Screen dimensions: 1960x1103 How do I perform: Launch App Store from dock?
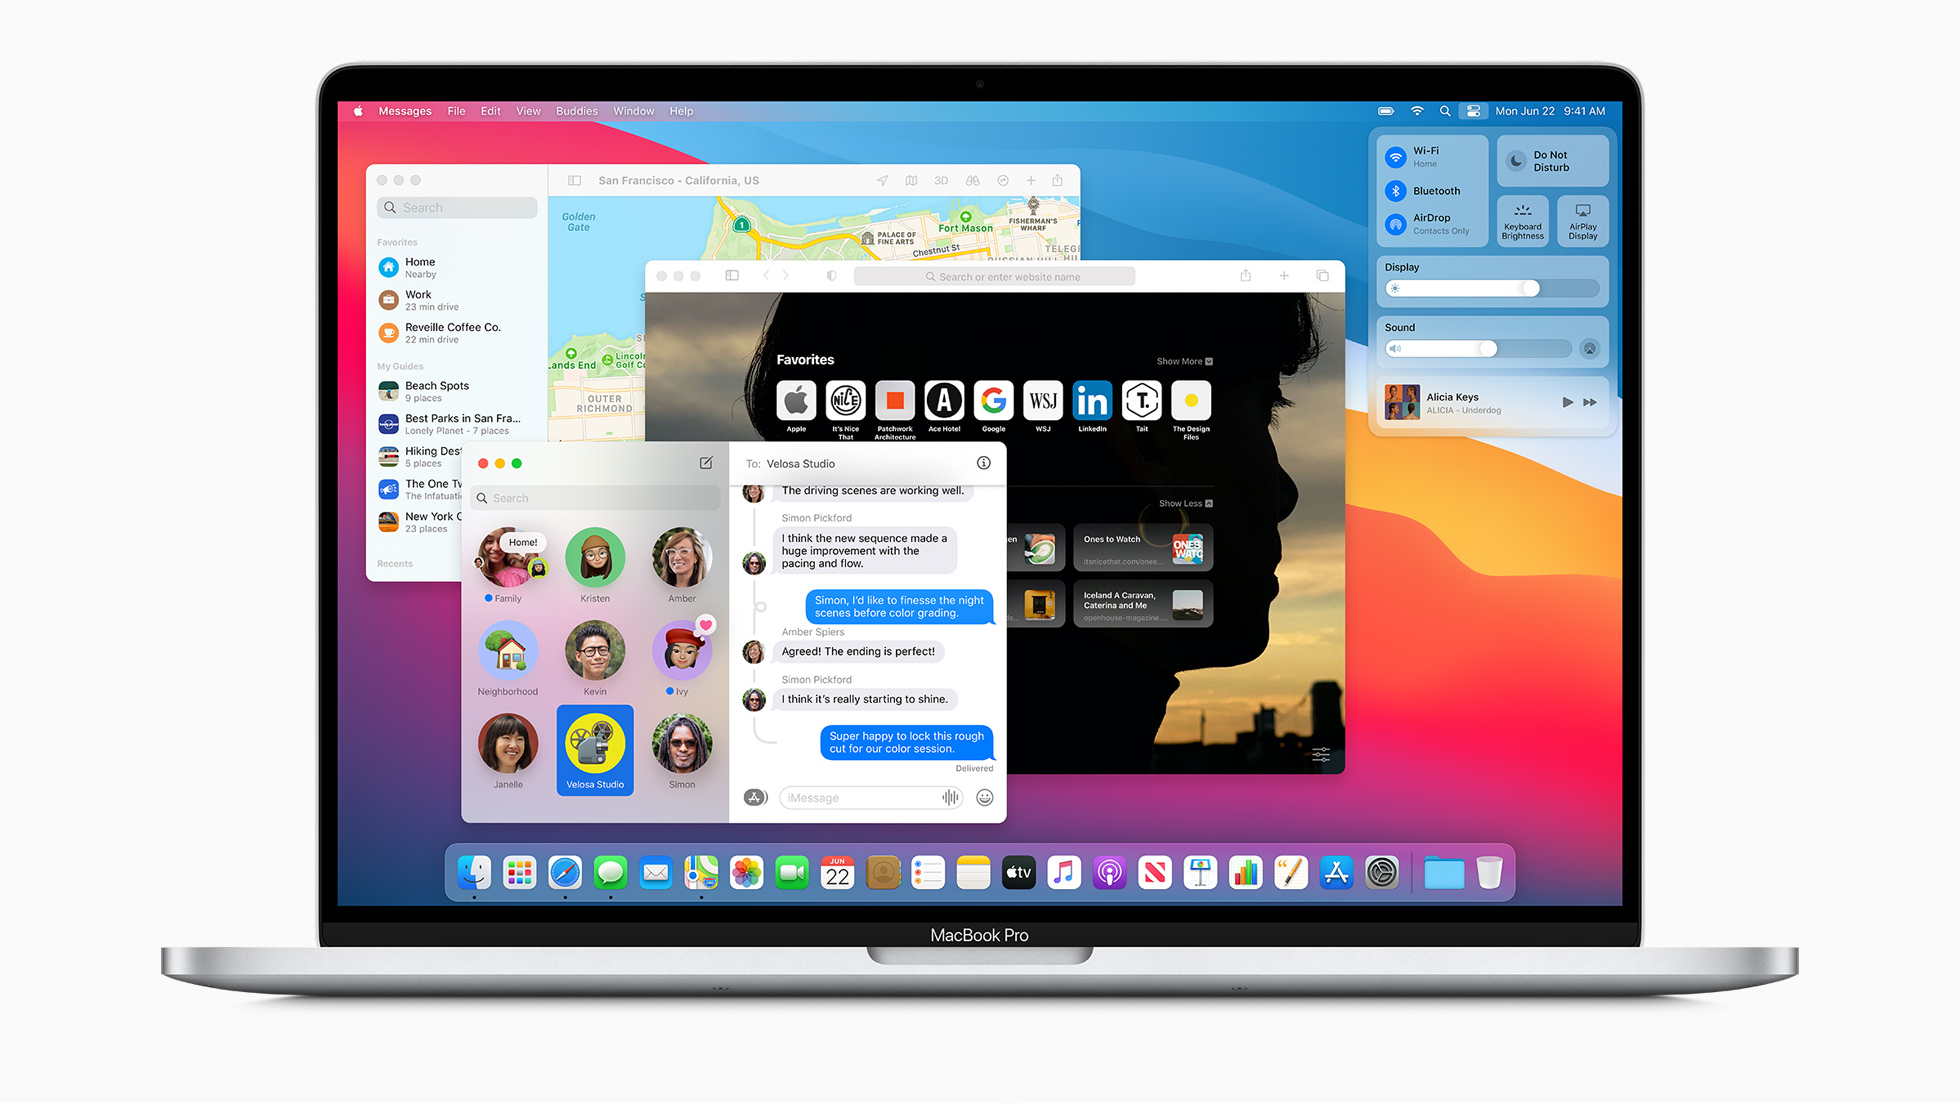(x=1333, y=875)
